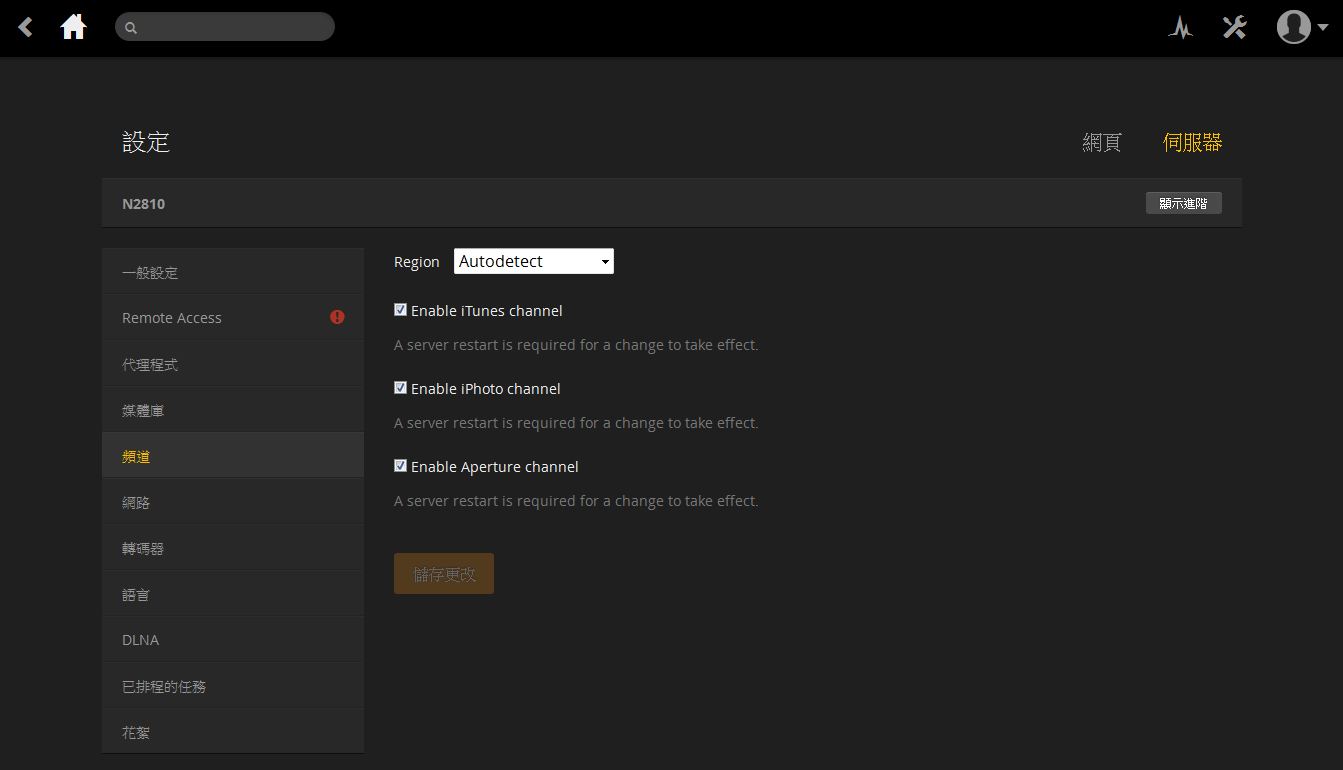Select 頻道 in the sidebar

(233, 456)
